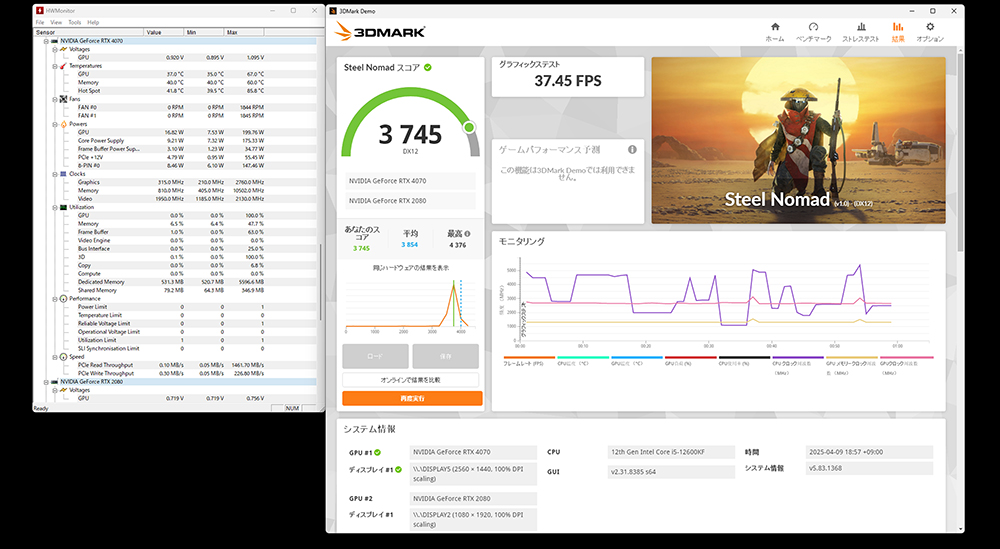Click the green check beside GPU #1
The height and width of the screenshot is (549, 1000).
click(378, 452)
